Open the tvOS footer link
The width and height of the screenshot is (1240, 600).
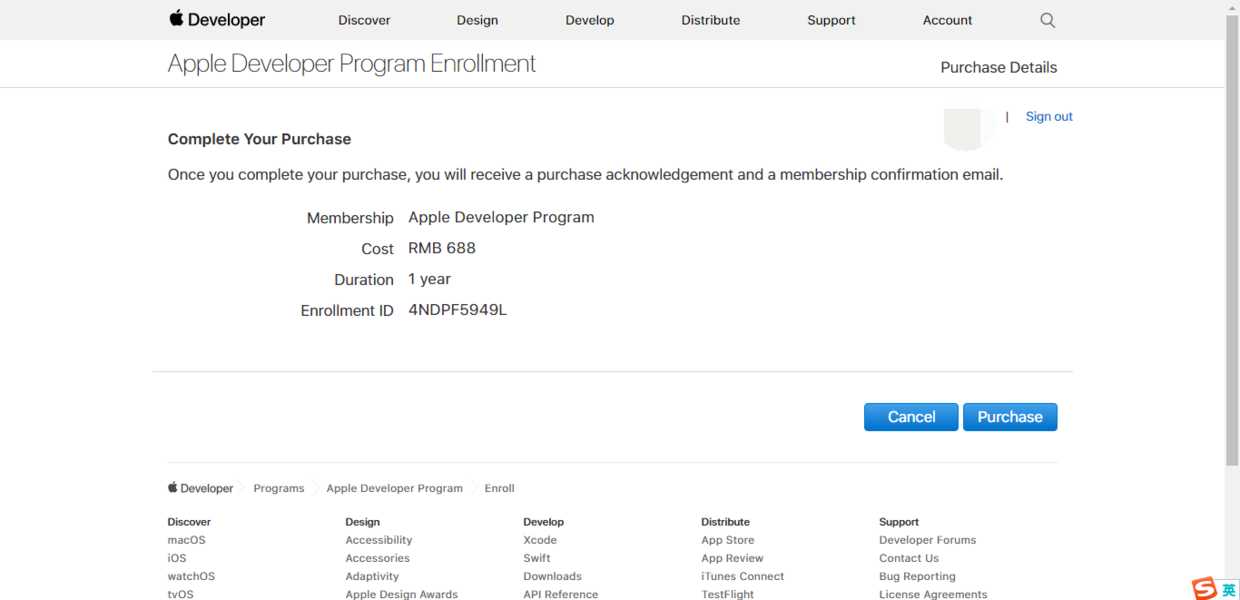181,594
